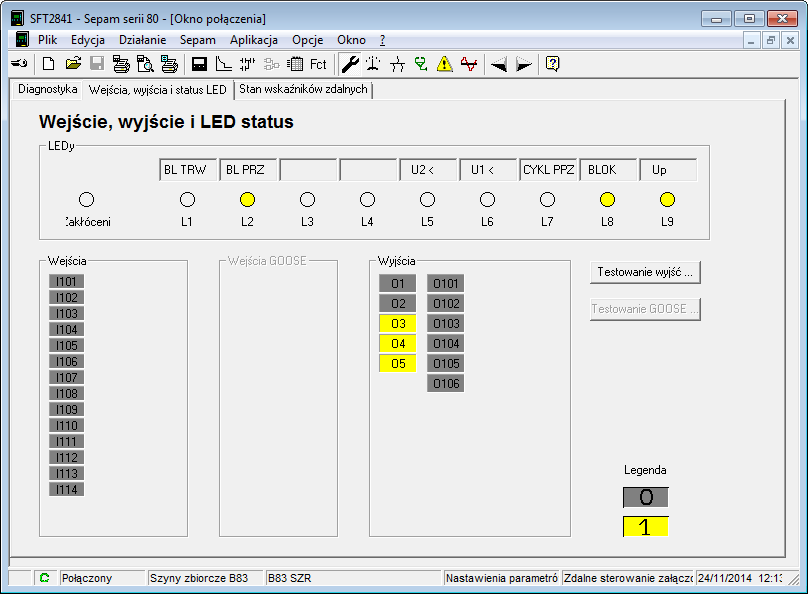The image size is (808, 594).
Task: Select Wejścia, wyjścia i status LED tab
Action: pos(158,90)
